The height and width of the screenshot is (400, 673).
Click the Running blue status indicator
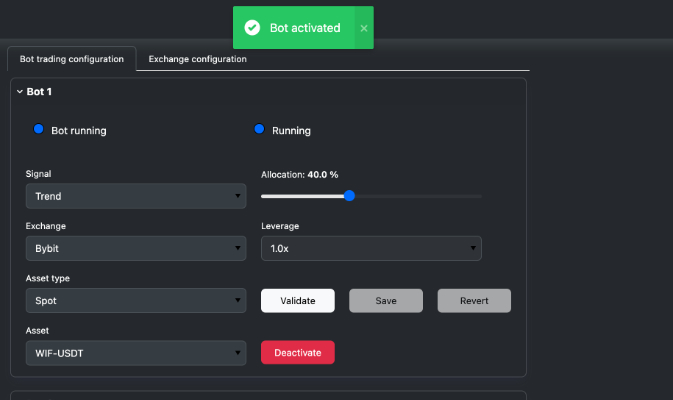click(x=259, y=129)
